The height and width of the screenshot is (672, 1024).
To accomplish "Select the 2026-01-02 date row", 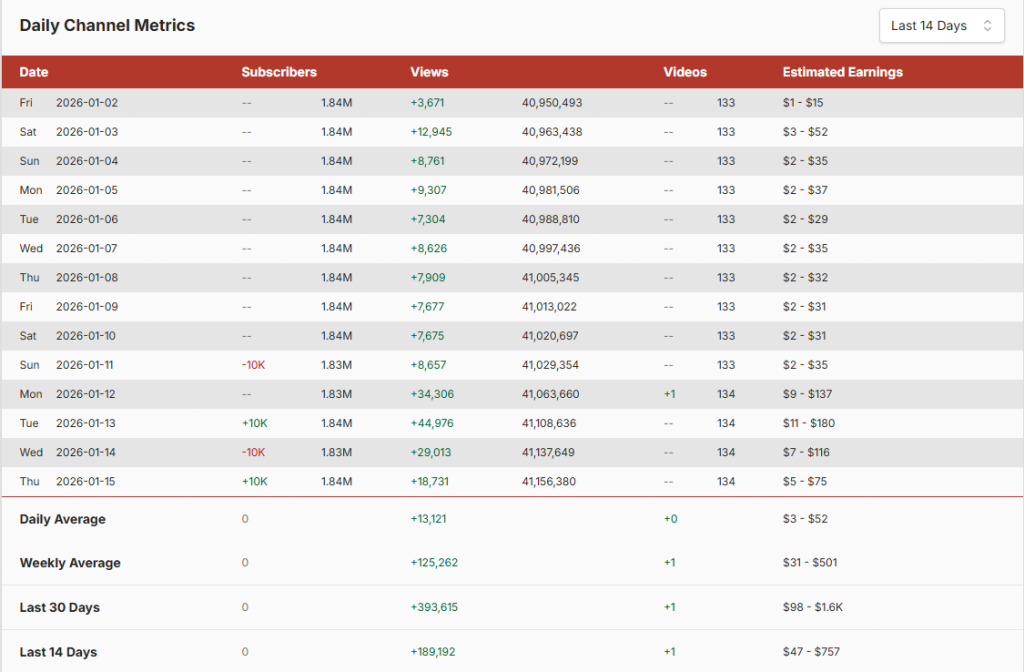I will pyautogui.click(x=86, y=103).
